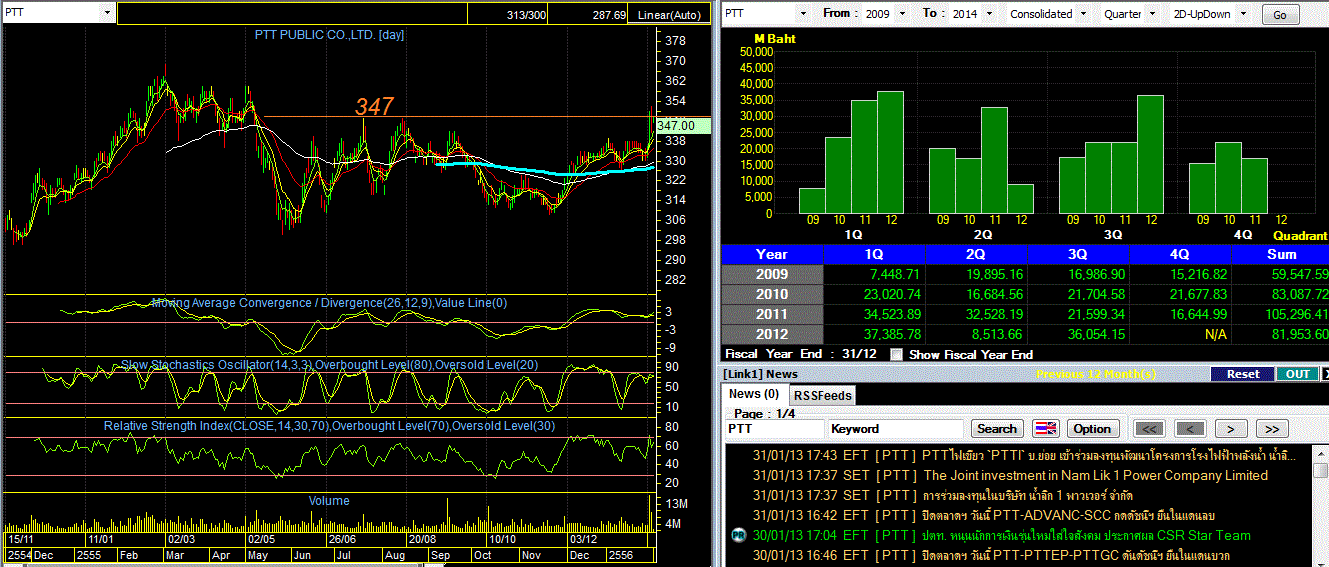Image resolution: width=1329 pixels, height=567 pixels.
Task: Click the news list scrollbar up arrow
Action: click(1319, 452)
